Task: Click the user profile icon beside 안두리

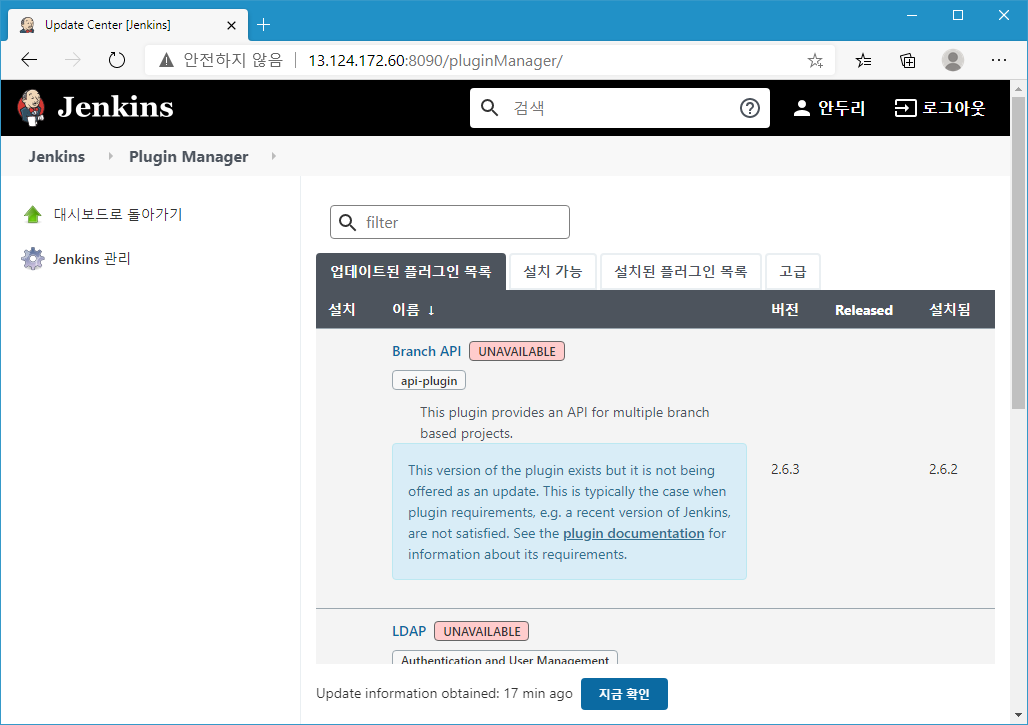Action: 801,108
